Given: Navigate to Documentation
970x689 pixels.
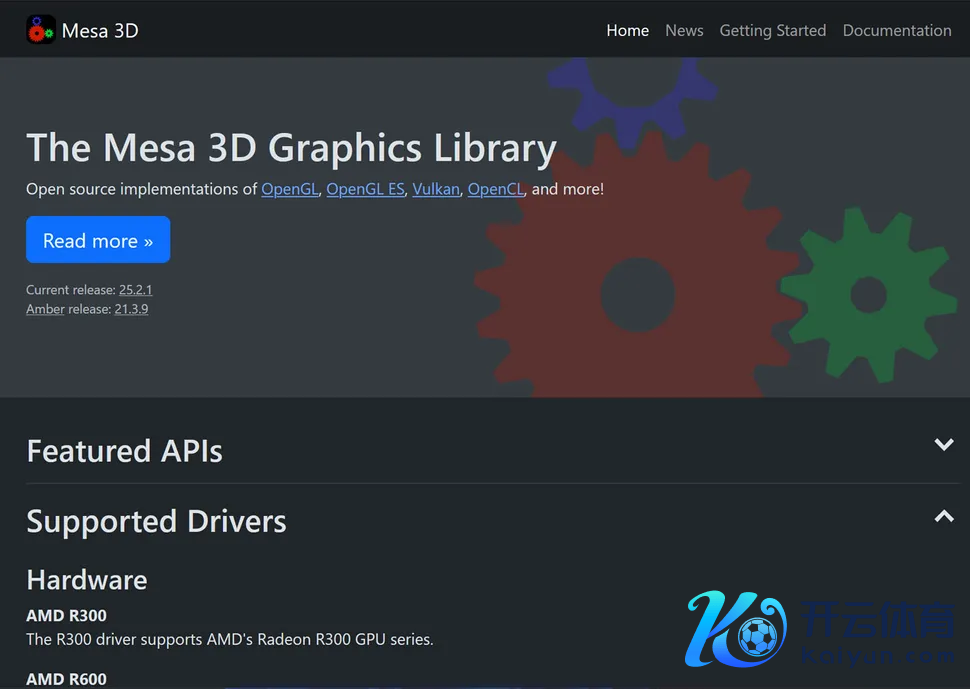Looking at the screenshot, I should [x=896, y=31].
